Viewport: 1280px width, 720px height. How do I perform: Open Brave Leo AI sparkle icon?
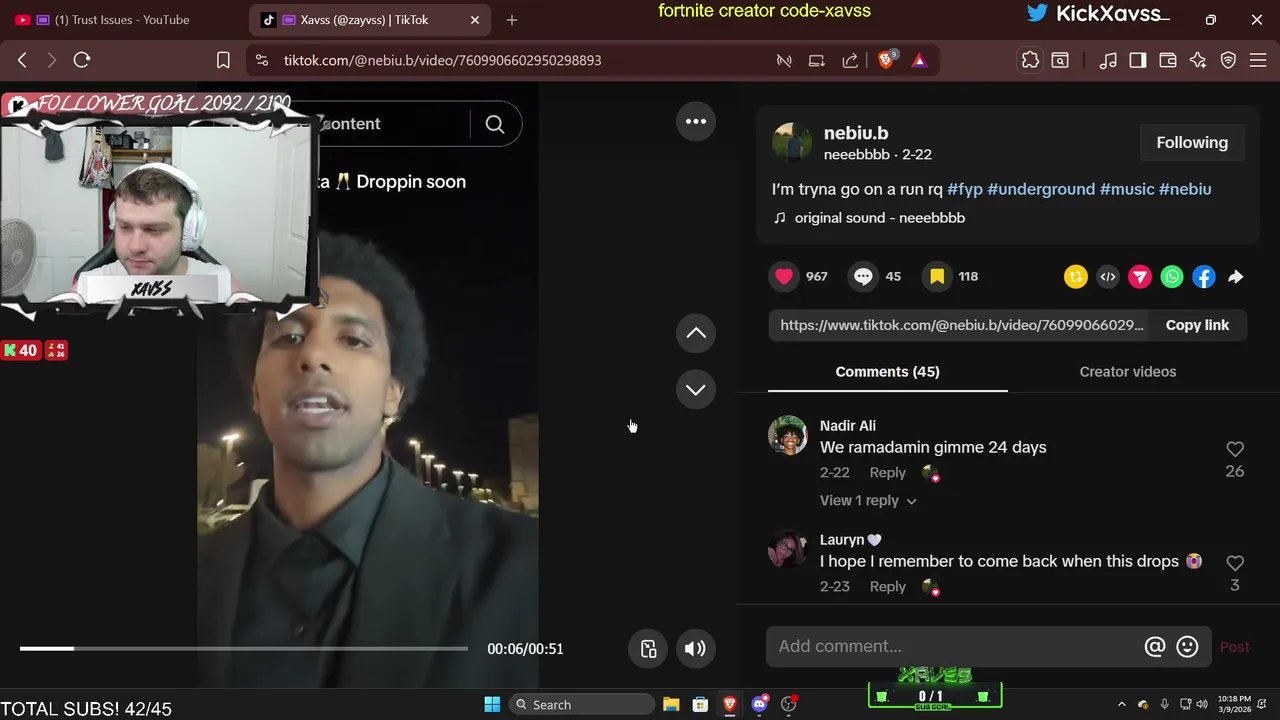(x=1198, y=60)
